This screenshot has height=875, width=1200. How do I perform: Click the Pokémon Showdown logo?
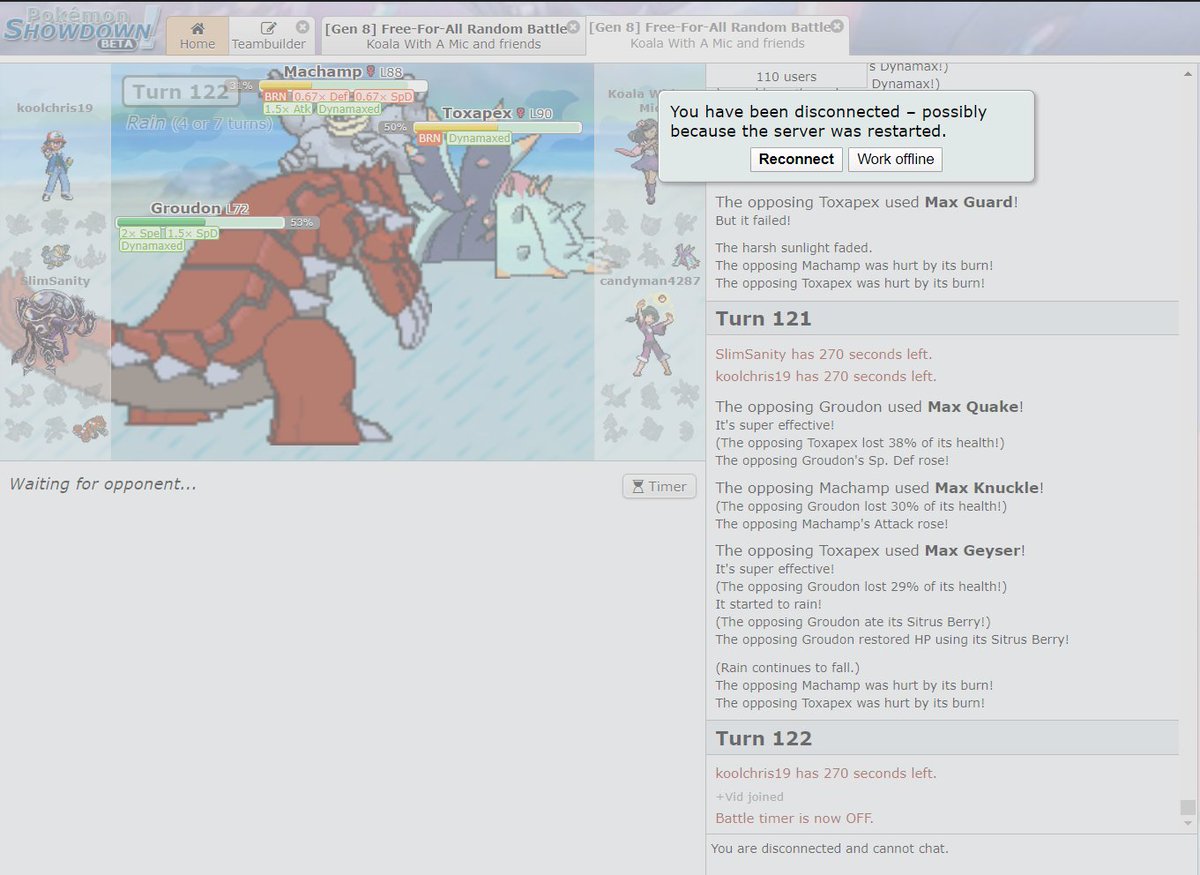coord(80,30)
